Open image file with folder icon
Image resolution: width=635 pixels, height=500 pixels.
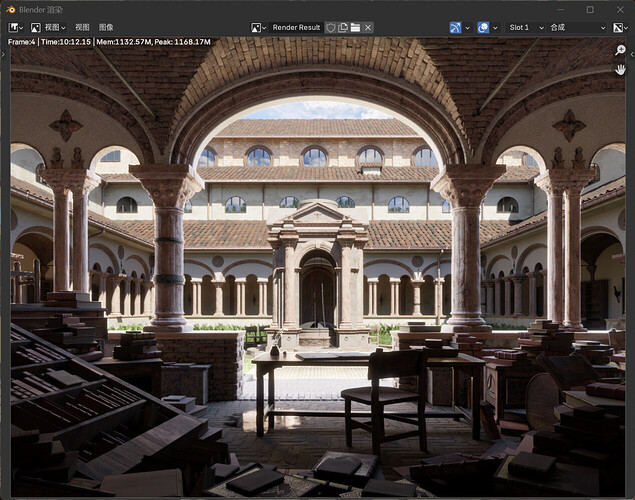355,27
